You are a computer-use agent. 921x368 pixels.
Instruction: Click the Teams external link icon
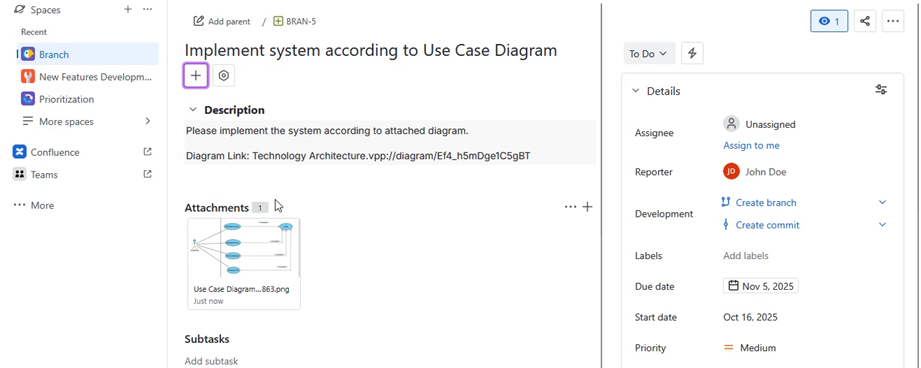[x=147, y=174]
